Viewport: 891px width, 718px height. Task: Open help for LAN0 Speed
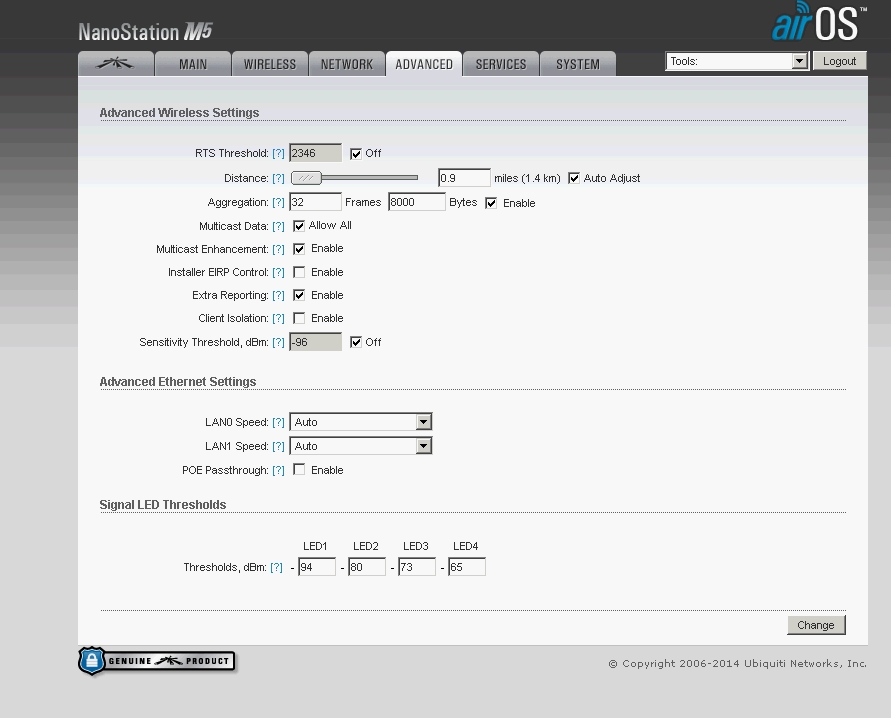tap(278, 423)
